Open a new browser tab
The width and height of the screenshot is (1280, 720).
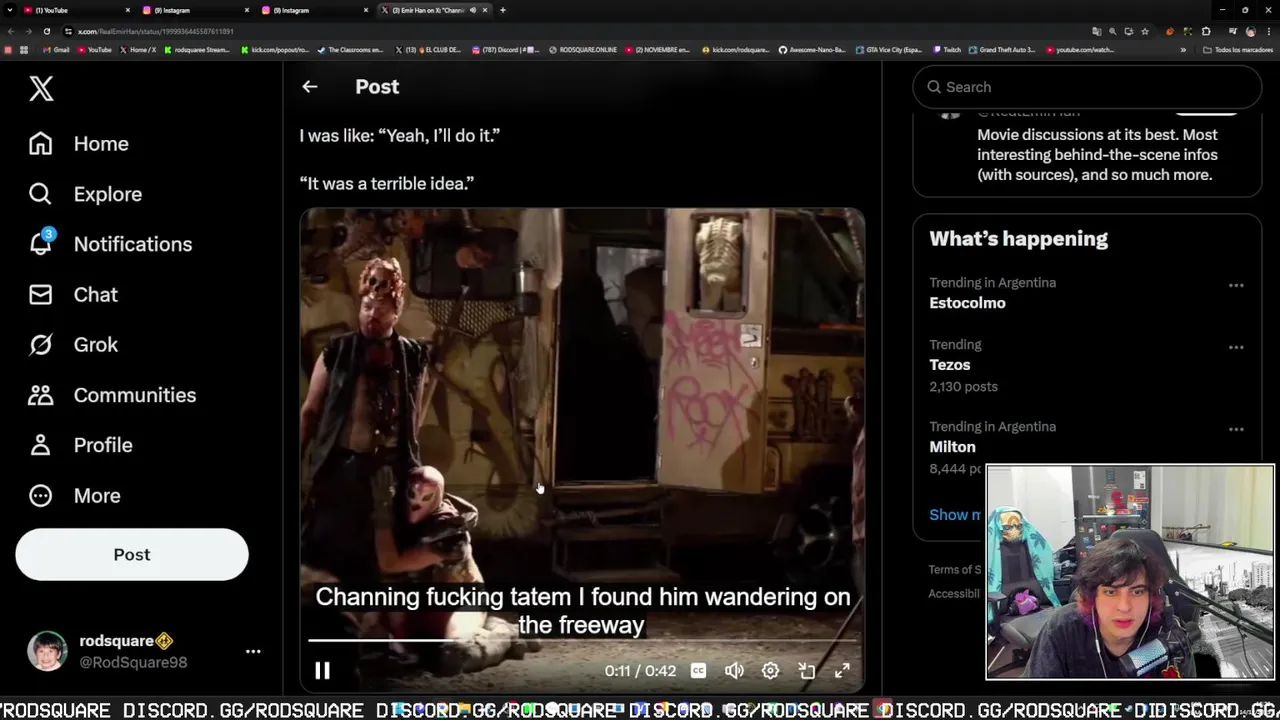(x=503, y=10)
